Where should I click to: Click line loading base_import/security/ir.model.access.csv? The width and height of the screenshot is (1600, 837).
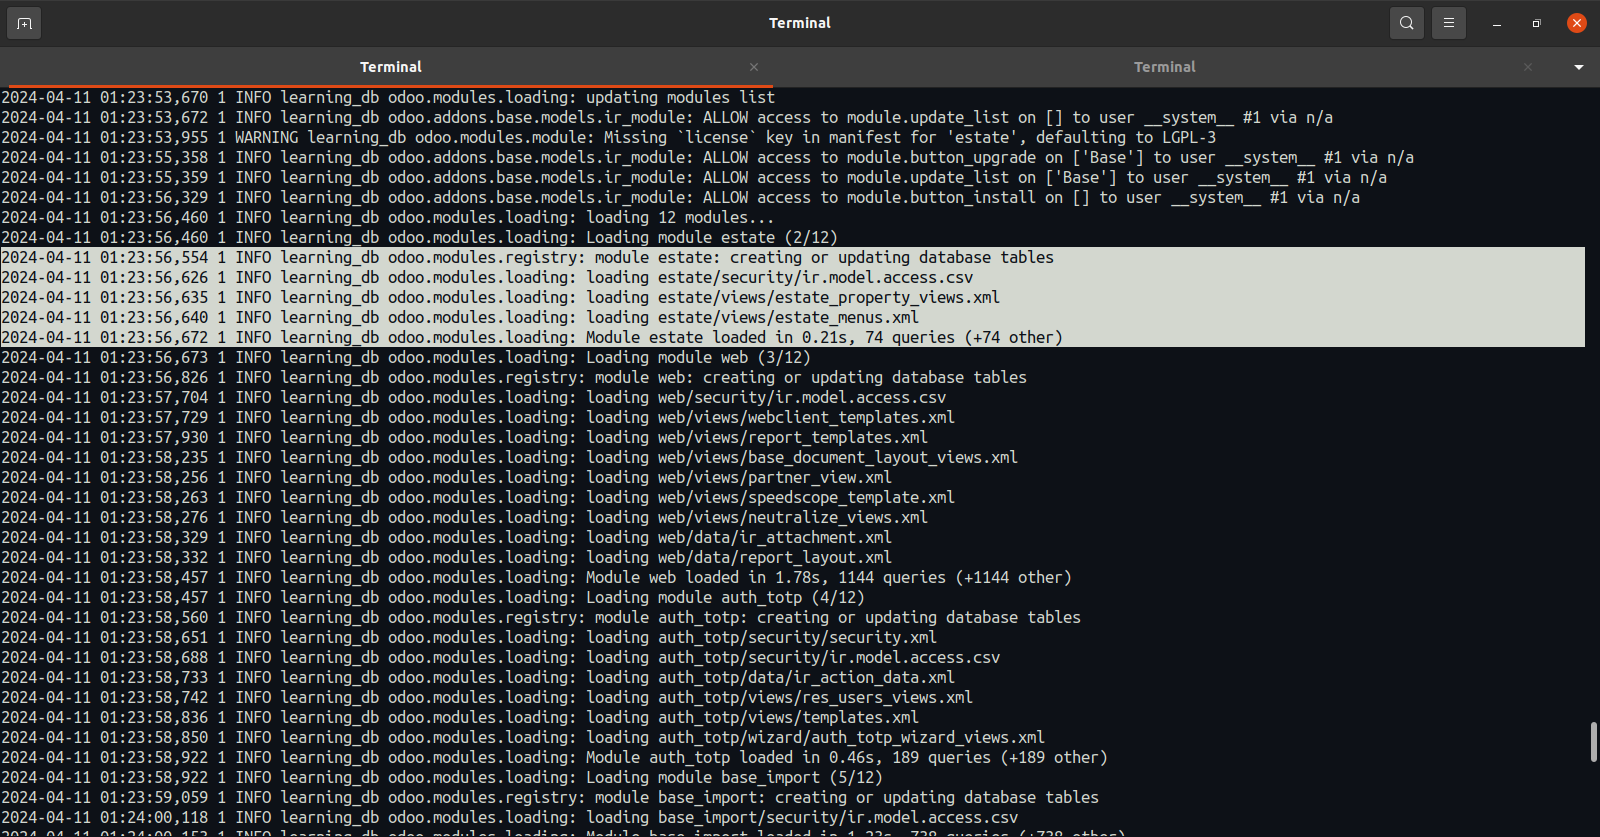510,817
